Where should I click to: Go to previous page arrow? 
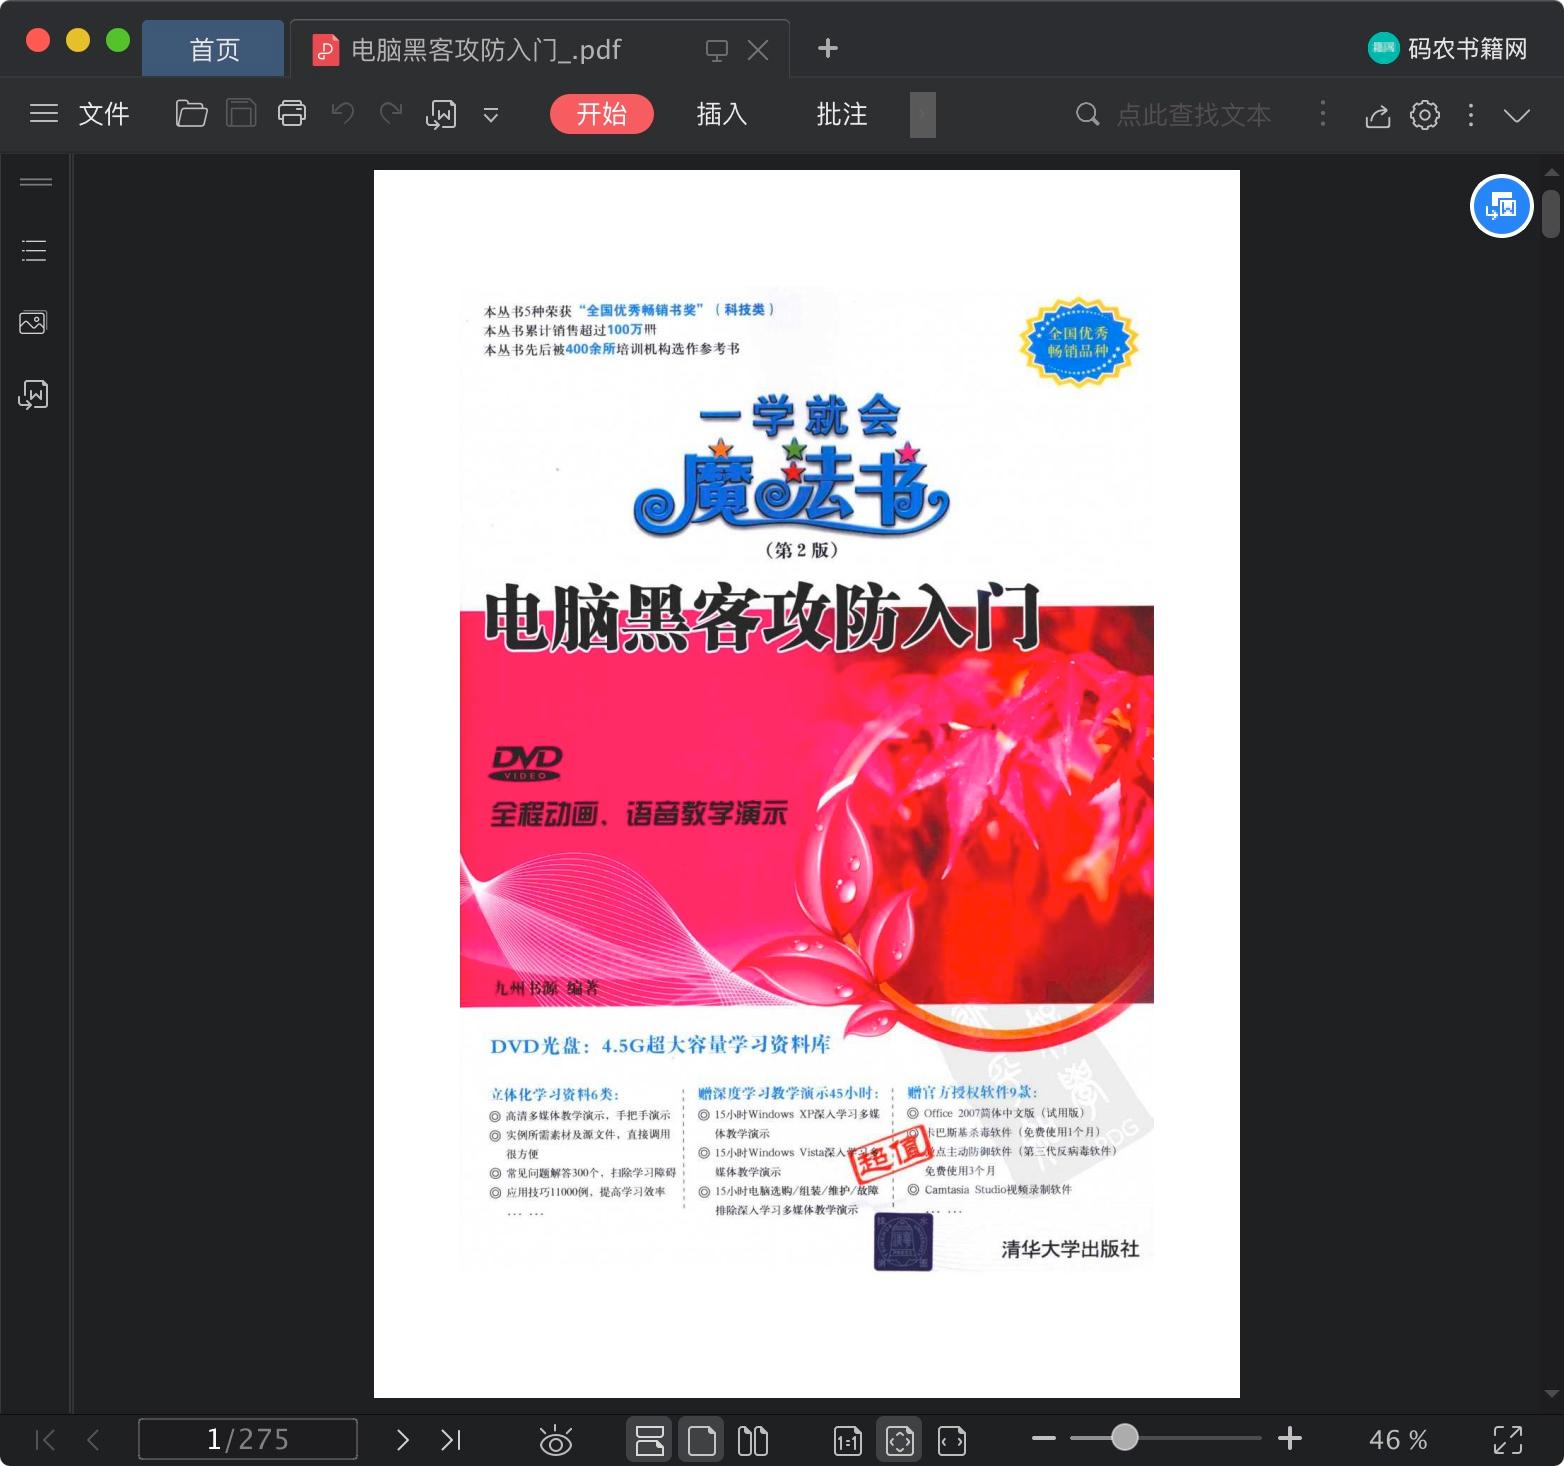[x=93, y=1440]
